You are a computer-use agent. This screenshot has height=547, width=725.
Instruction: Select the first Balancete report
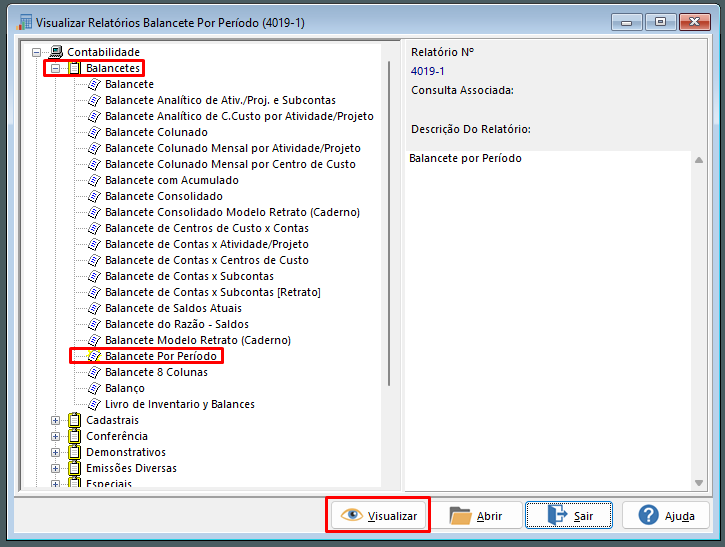129,84
